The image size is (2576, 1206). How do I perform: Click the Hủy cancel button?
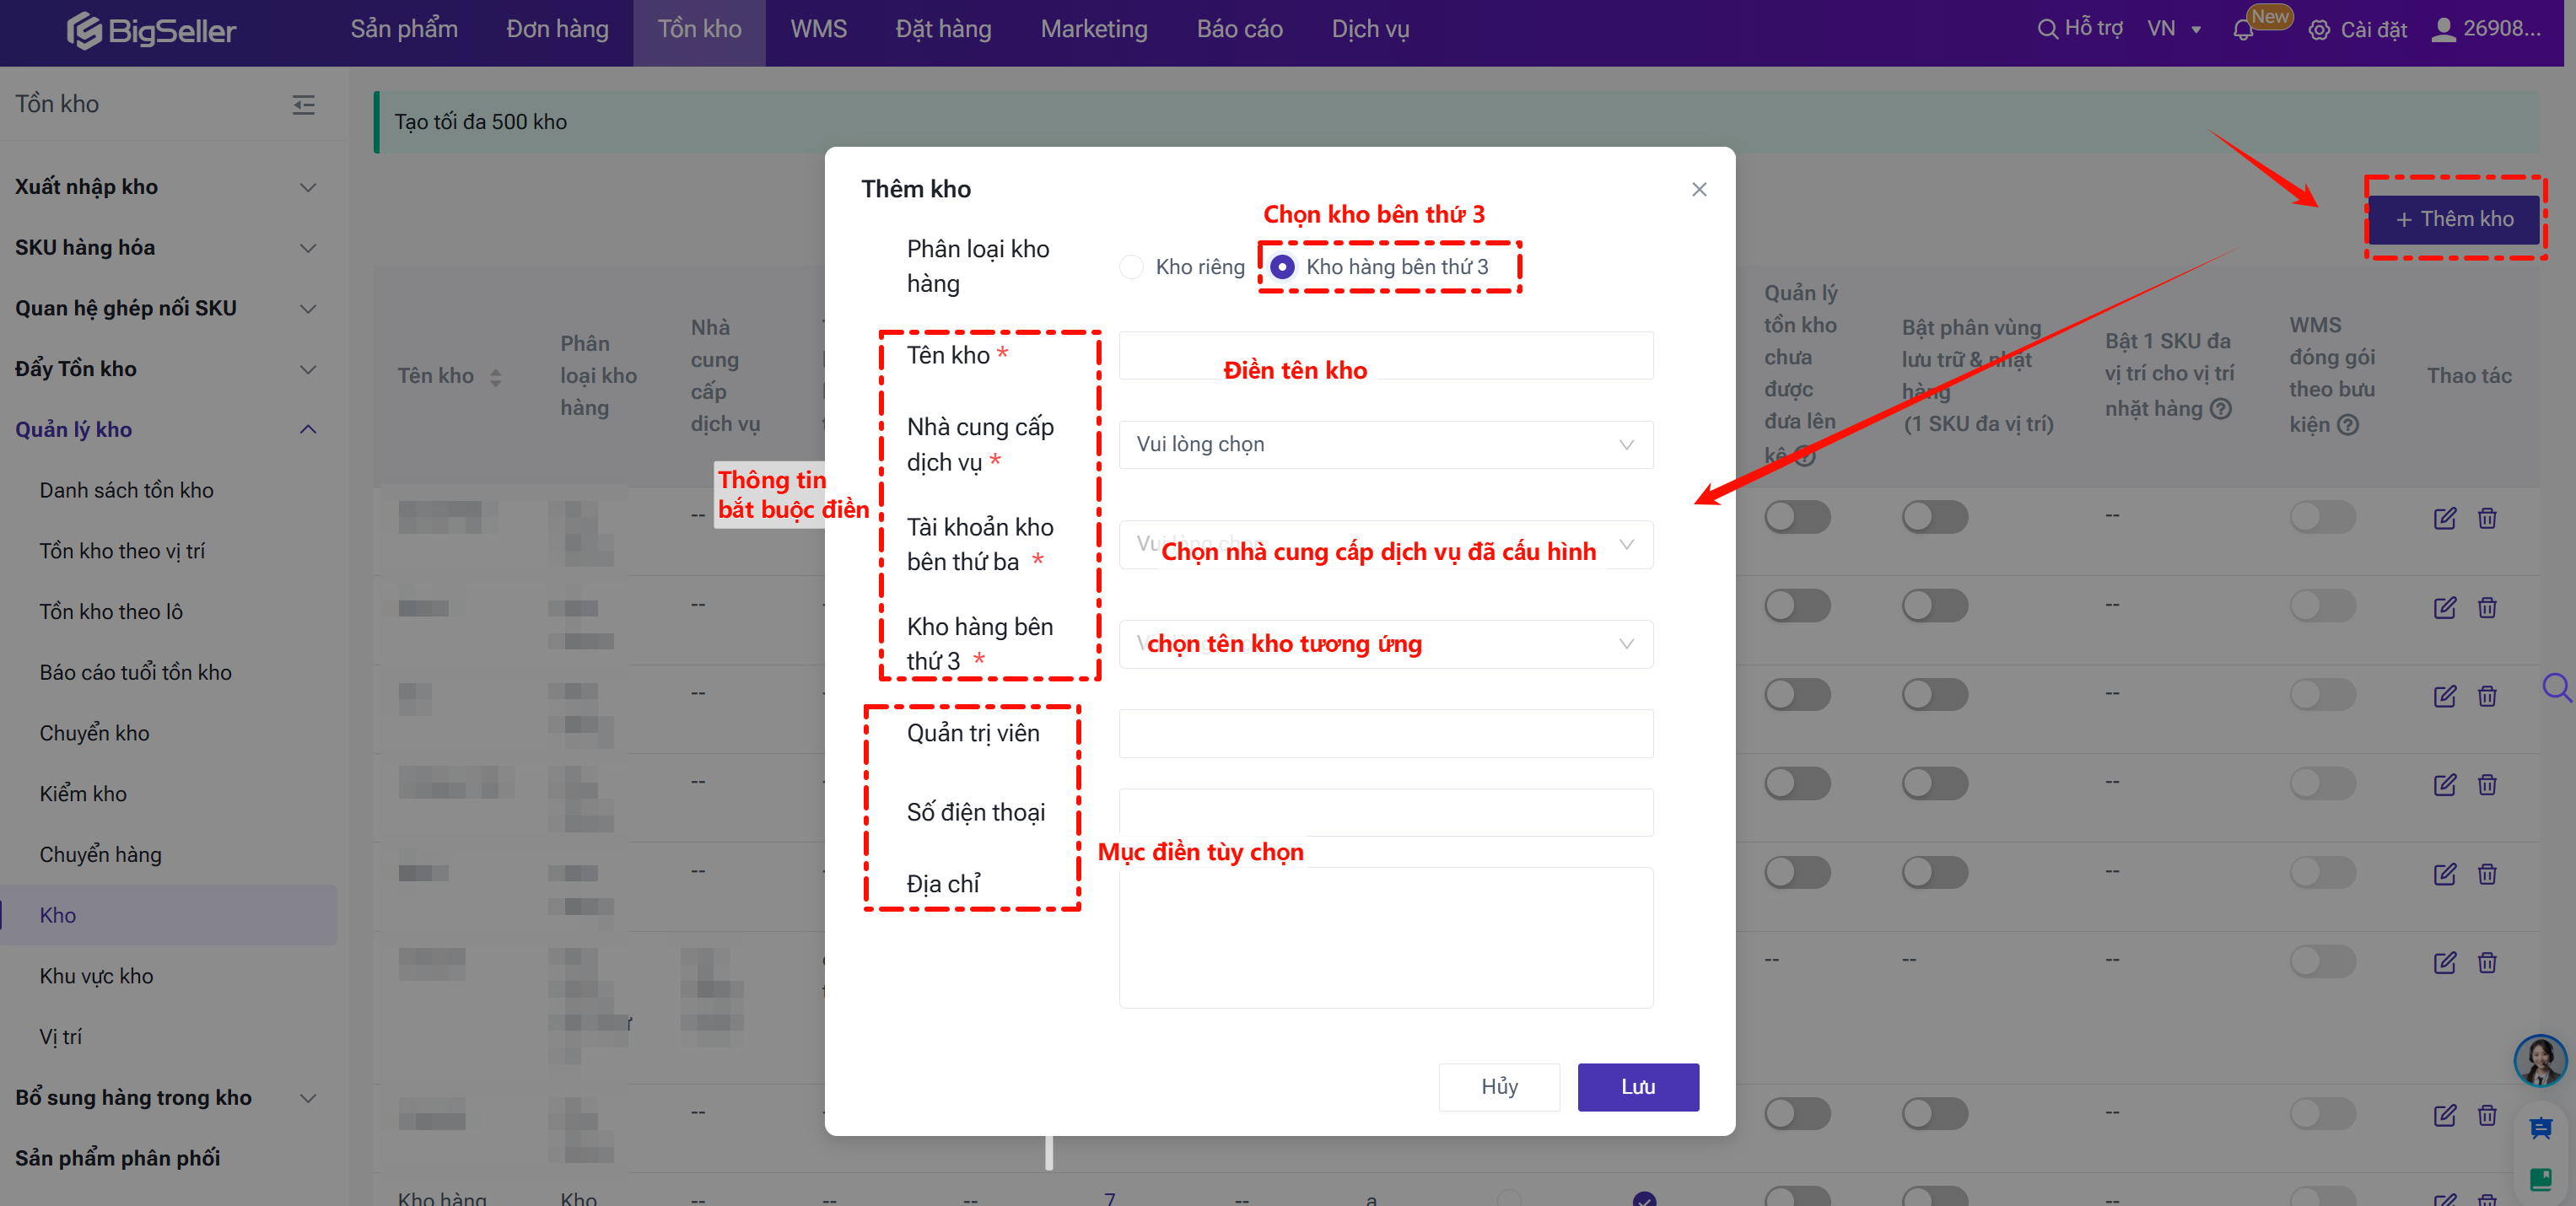point(1498,1087)
